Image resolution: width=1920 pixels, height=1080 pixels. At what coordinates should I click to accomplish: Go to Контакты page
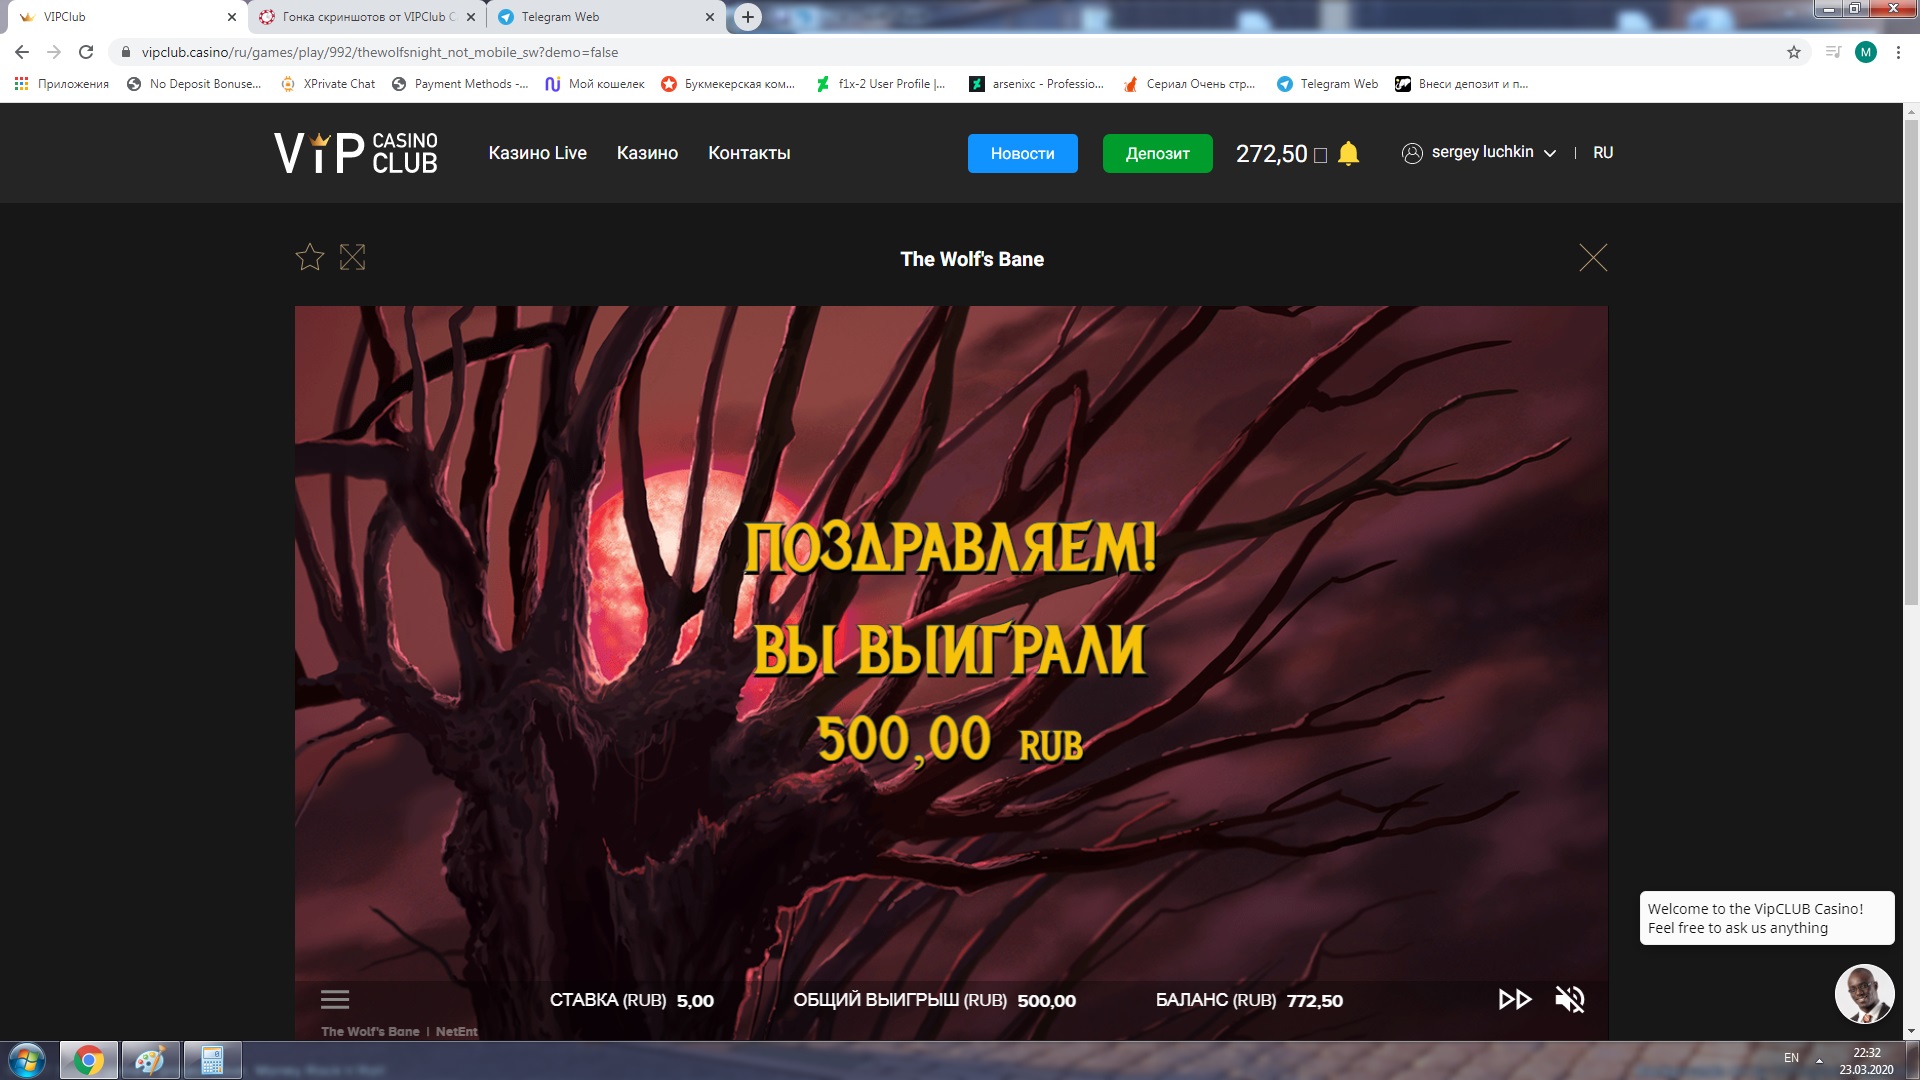749,153
